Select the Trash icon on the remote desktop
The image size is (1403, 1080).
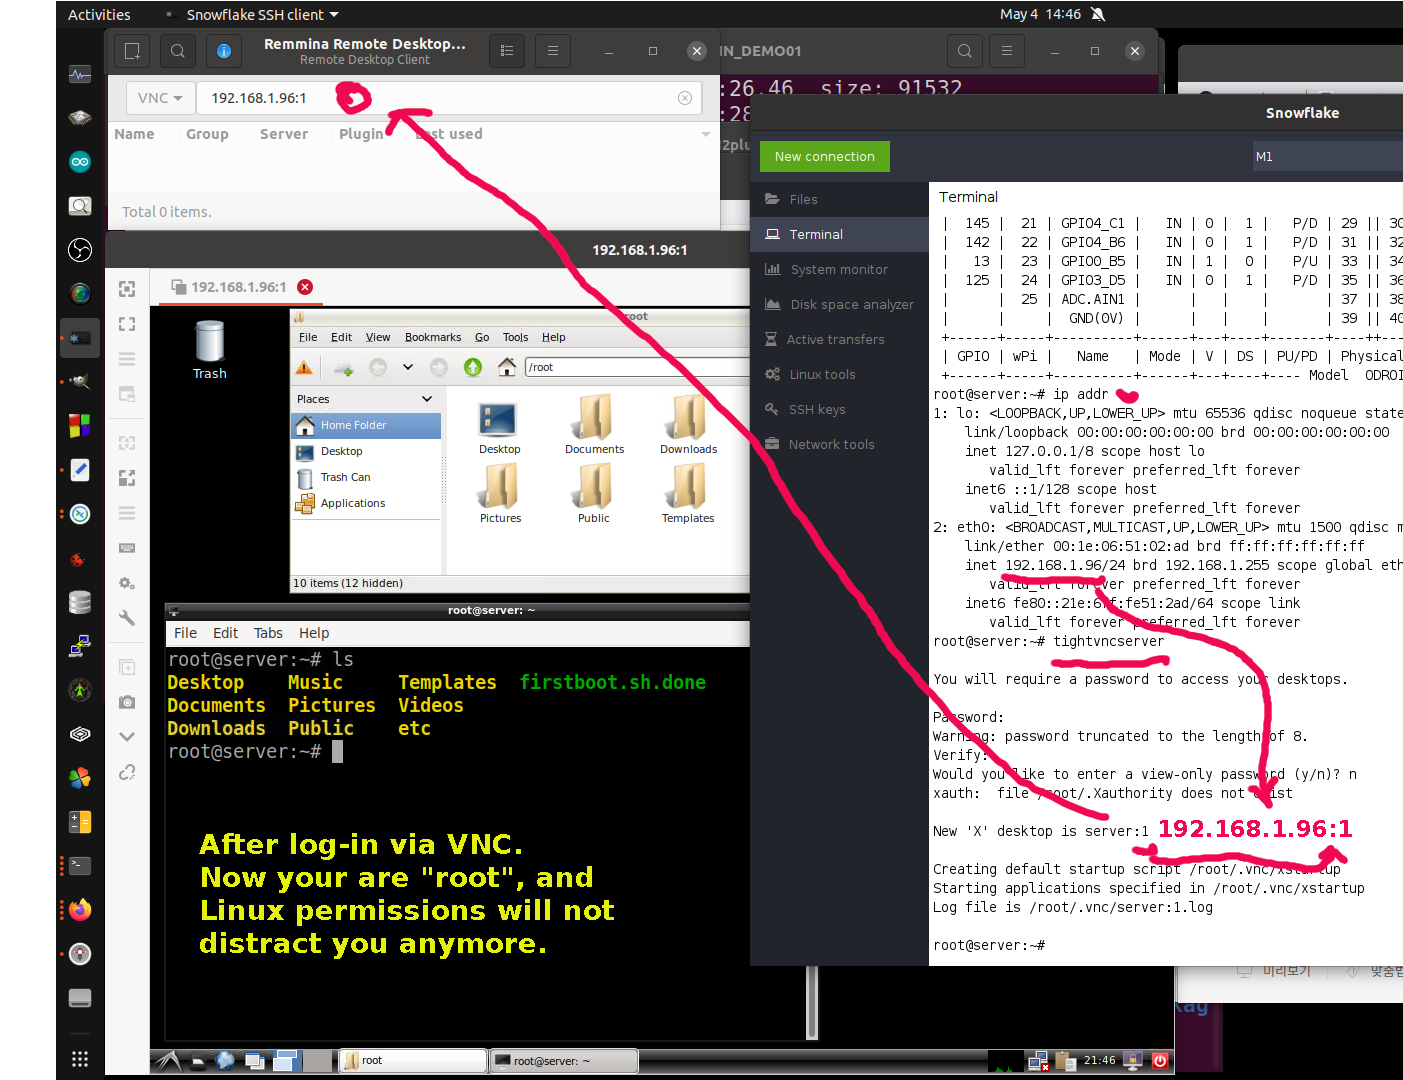(x=210, y=350)
